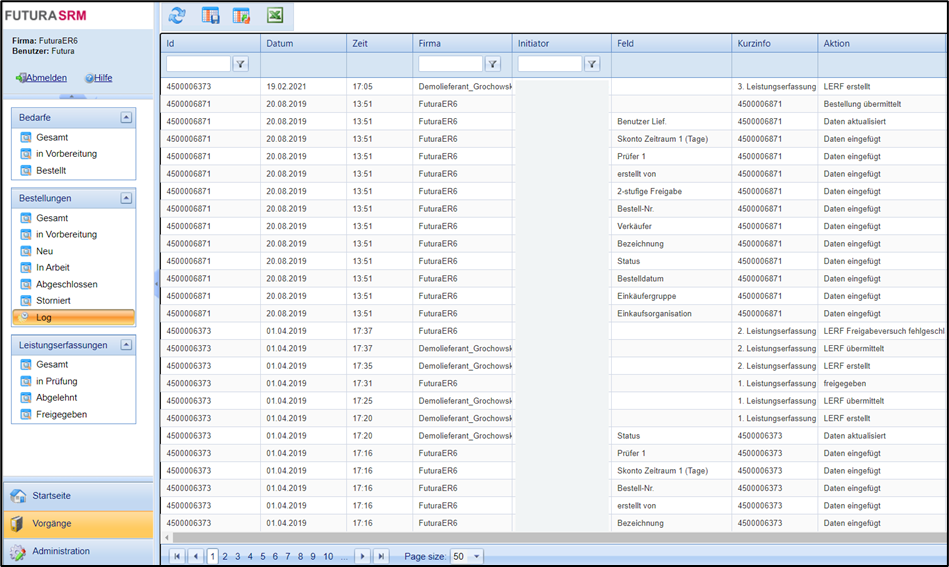Open the Administration section
This screenshot has height=567, width=949.
click(x=60, y=551)
